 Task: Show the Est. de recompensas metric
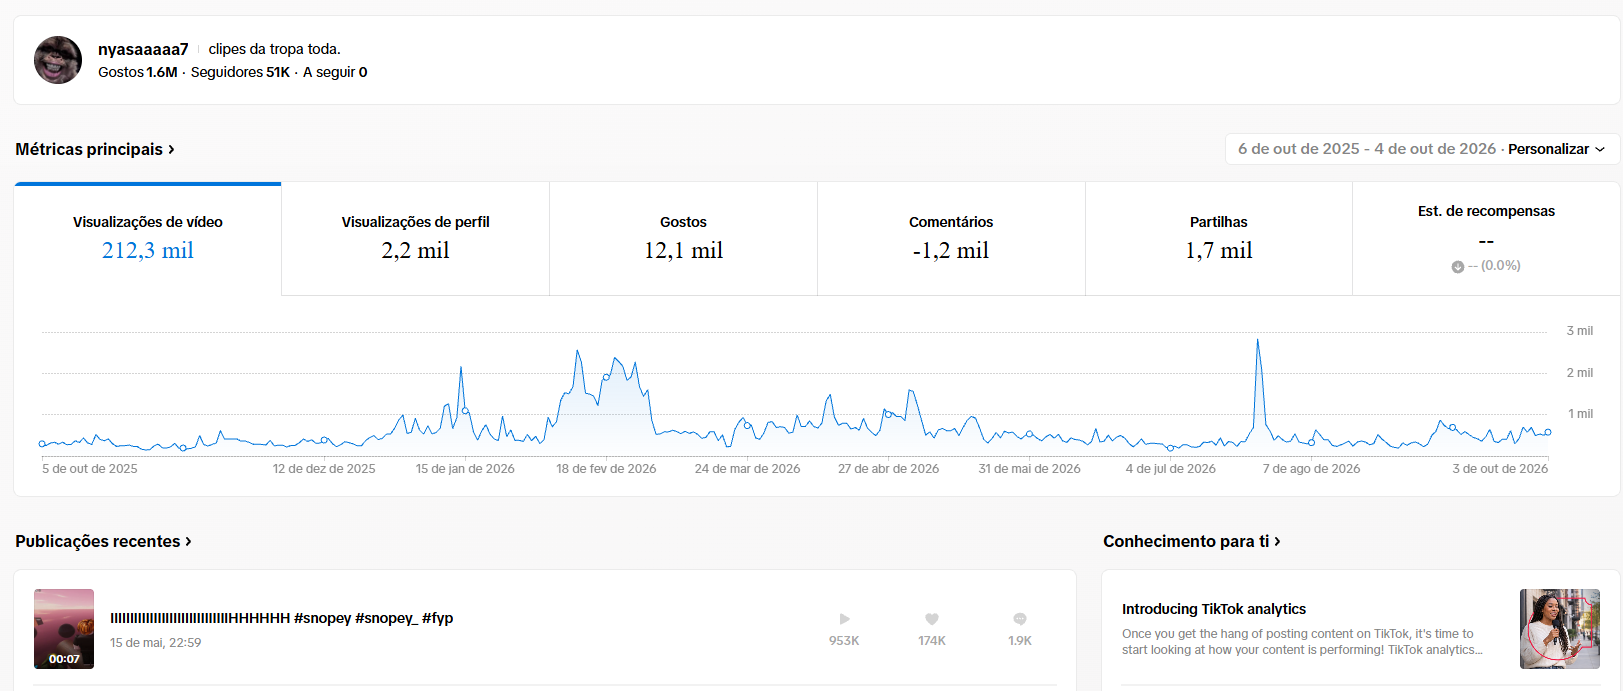click(1486, 239)
